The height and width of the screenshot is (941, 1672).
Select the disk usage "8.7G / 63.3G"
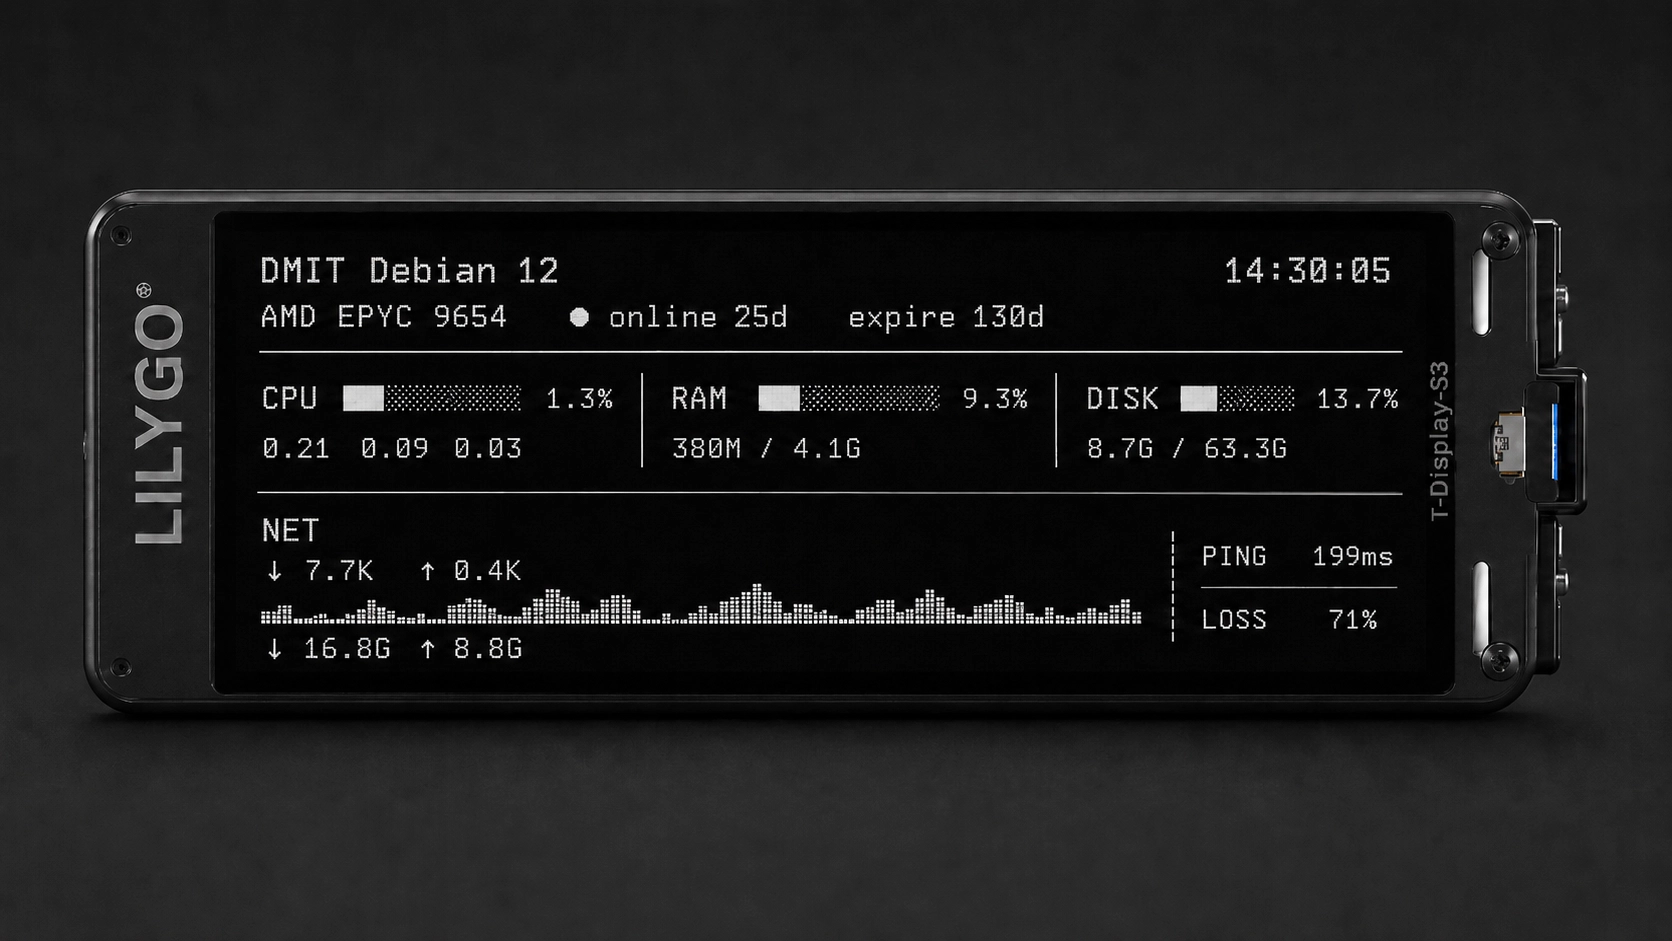[1187, 449]
